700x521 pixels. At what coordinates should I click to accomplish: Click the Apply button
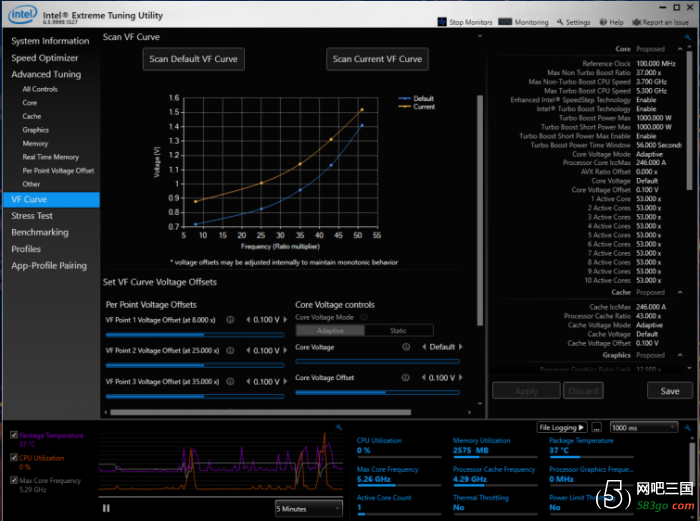click(x=526, y=391)
